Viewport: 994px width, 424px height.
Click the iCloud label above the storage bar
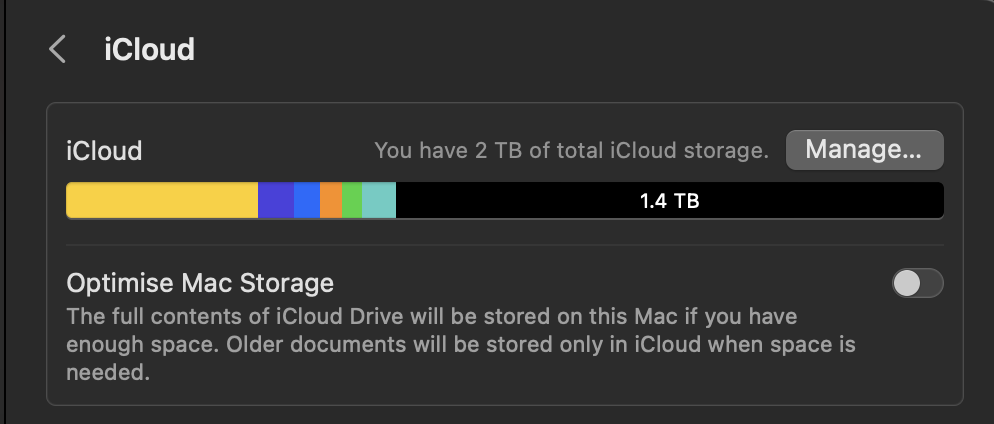[x=104, y=151]
